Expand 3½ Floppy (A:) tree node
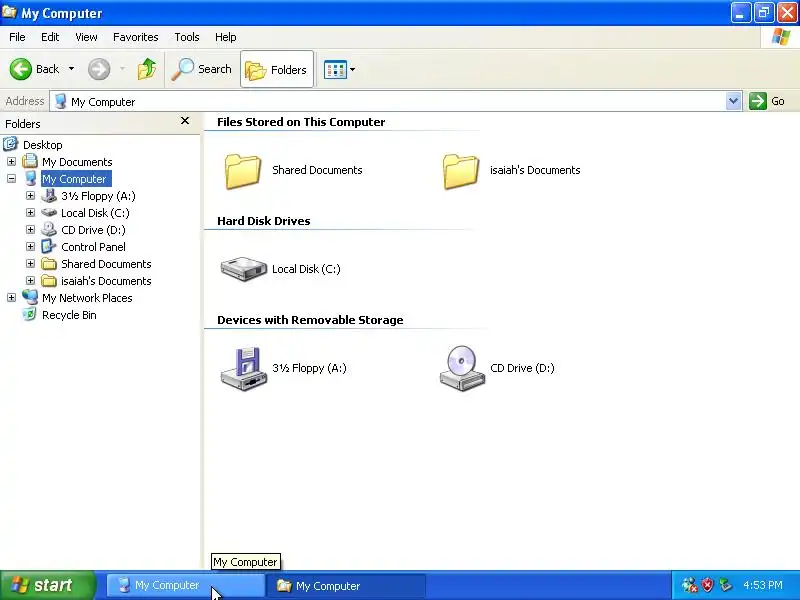The width and height of the screenshot is (800, 600). tap(30, 196)
